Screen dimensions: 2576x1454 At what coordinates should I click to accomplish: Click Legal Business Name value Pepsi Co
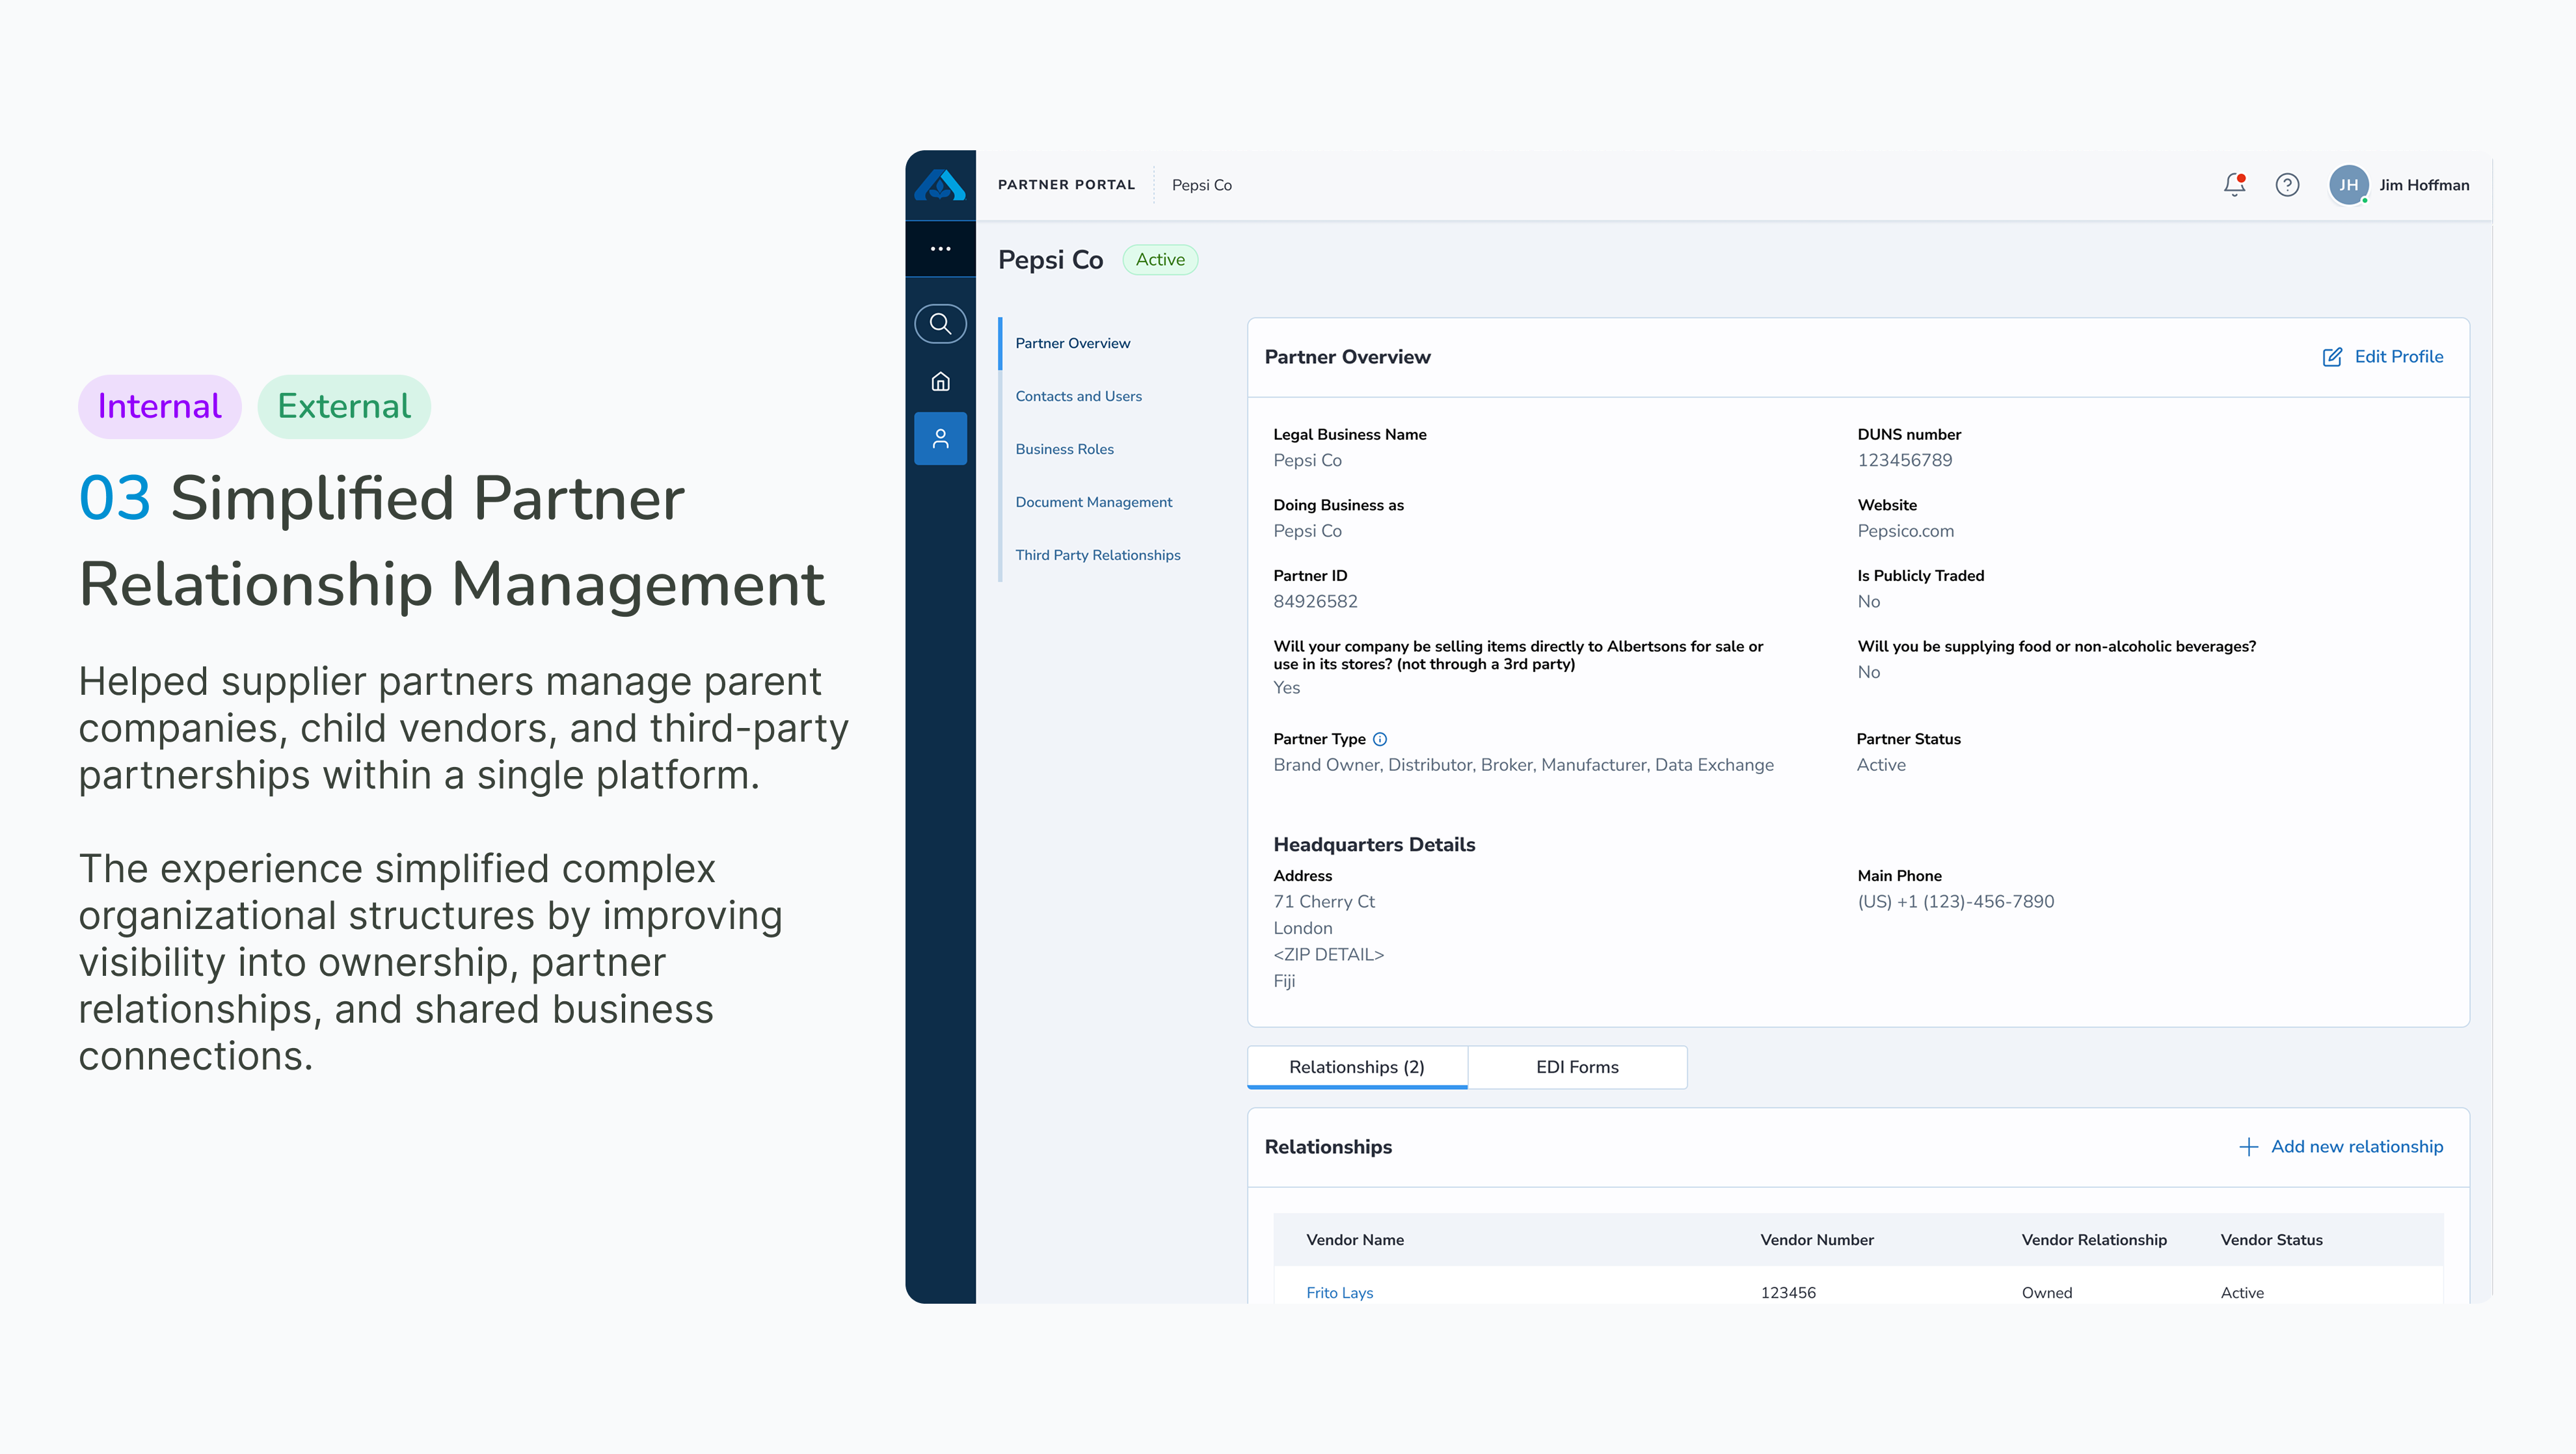[1307, 460]
